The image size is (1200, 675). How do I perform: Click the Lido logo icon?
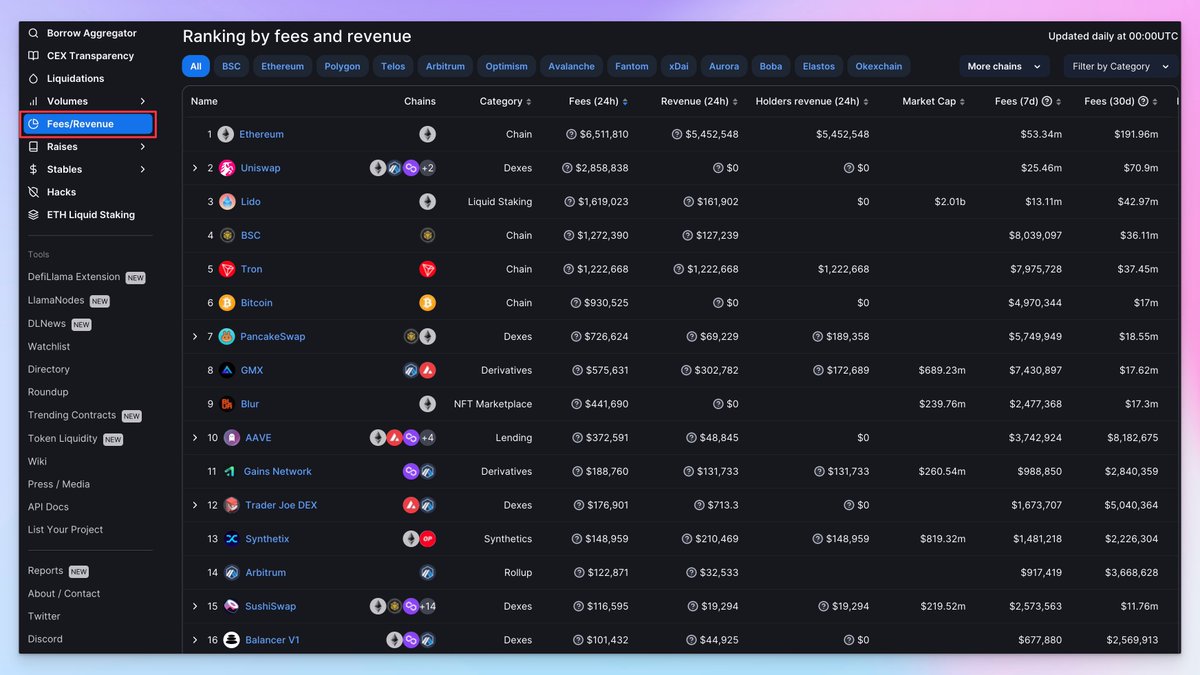(x=227, y=201)
